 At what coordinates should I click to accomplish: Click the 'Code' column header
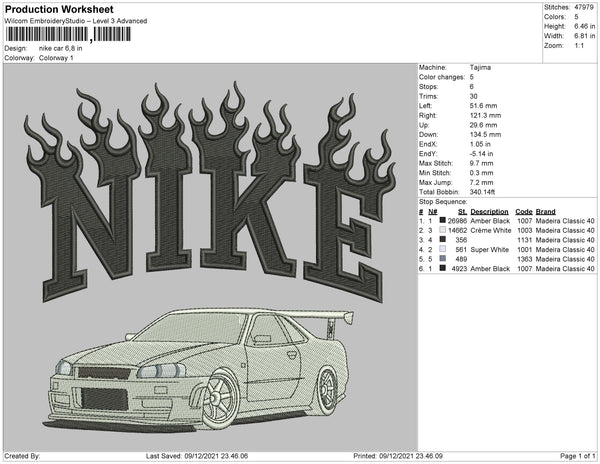523,212
